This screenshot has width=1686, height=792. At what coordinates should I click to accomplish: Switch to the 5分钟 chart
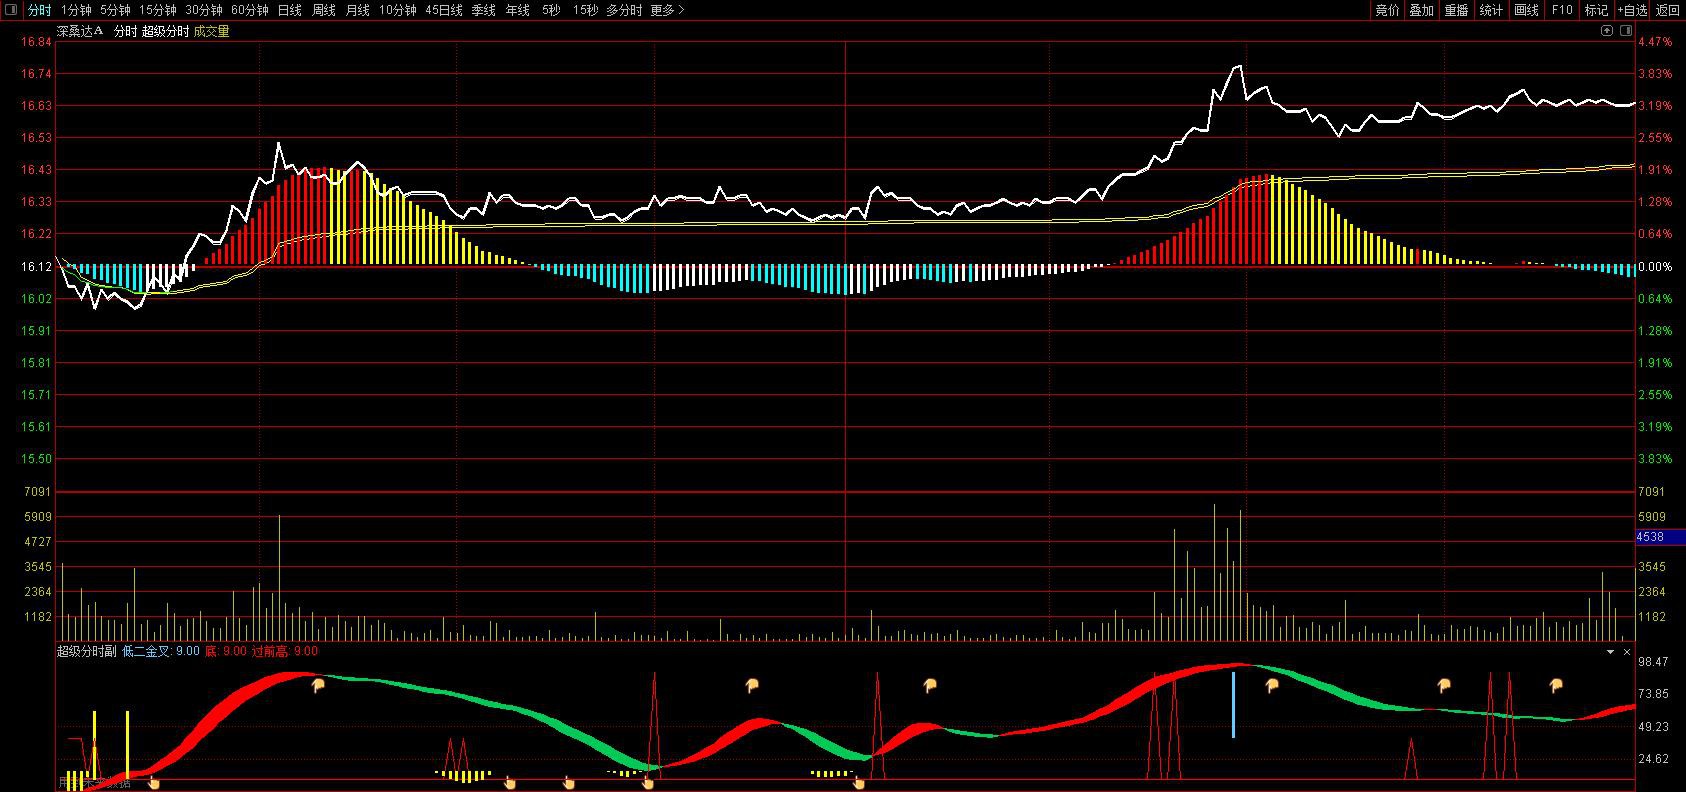pos(115,10)
